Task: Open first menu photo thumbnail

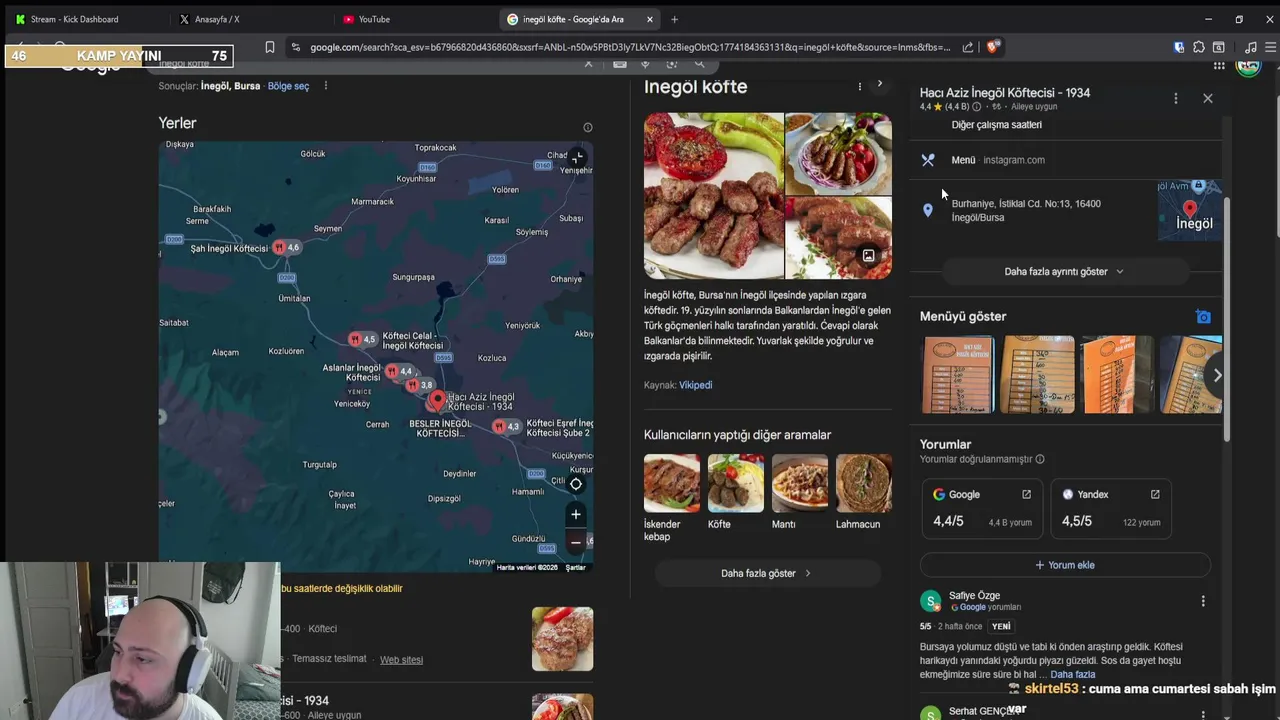Action: point(958,375)
